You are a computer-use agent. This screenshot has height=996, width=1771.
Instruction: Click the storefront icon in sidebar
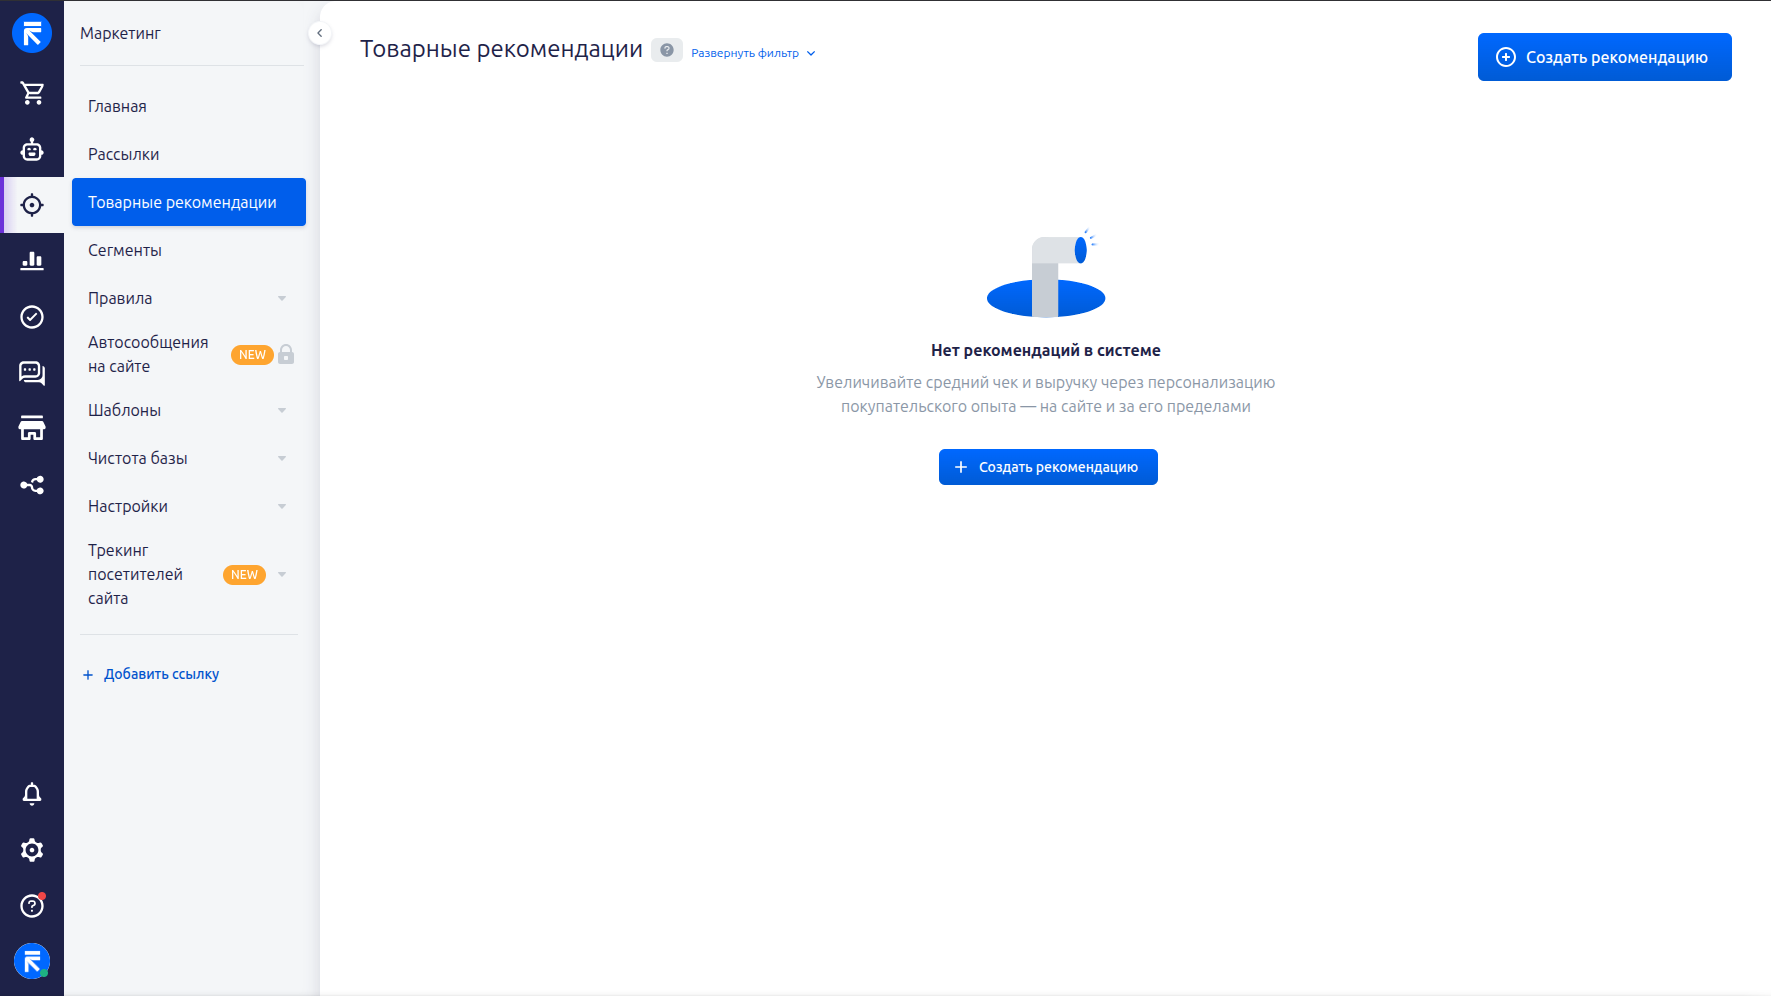coord(32,429)
